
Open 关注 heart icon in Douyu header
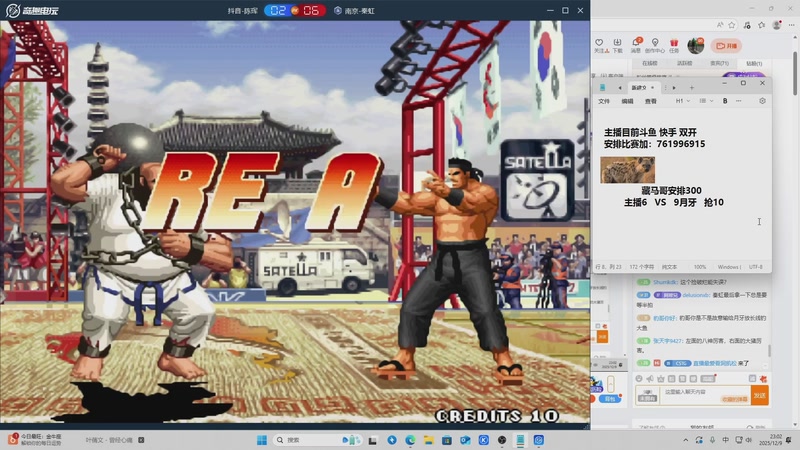[x=601, y=45]
